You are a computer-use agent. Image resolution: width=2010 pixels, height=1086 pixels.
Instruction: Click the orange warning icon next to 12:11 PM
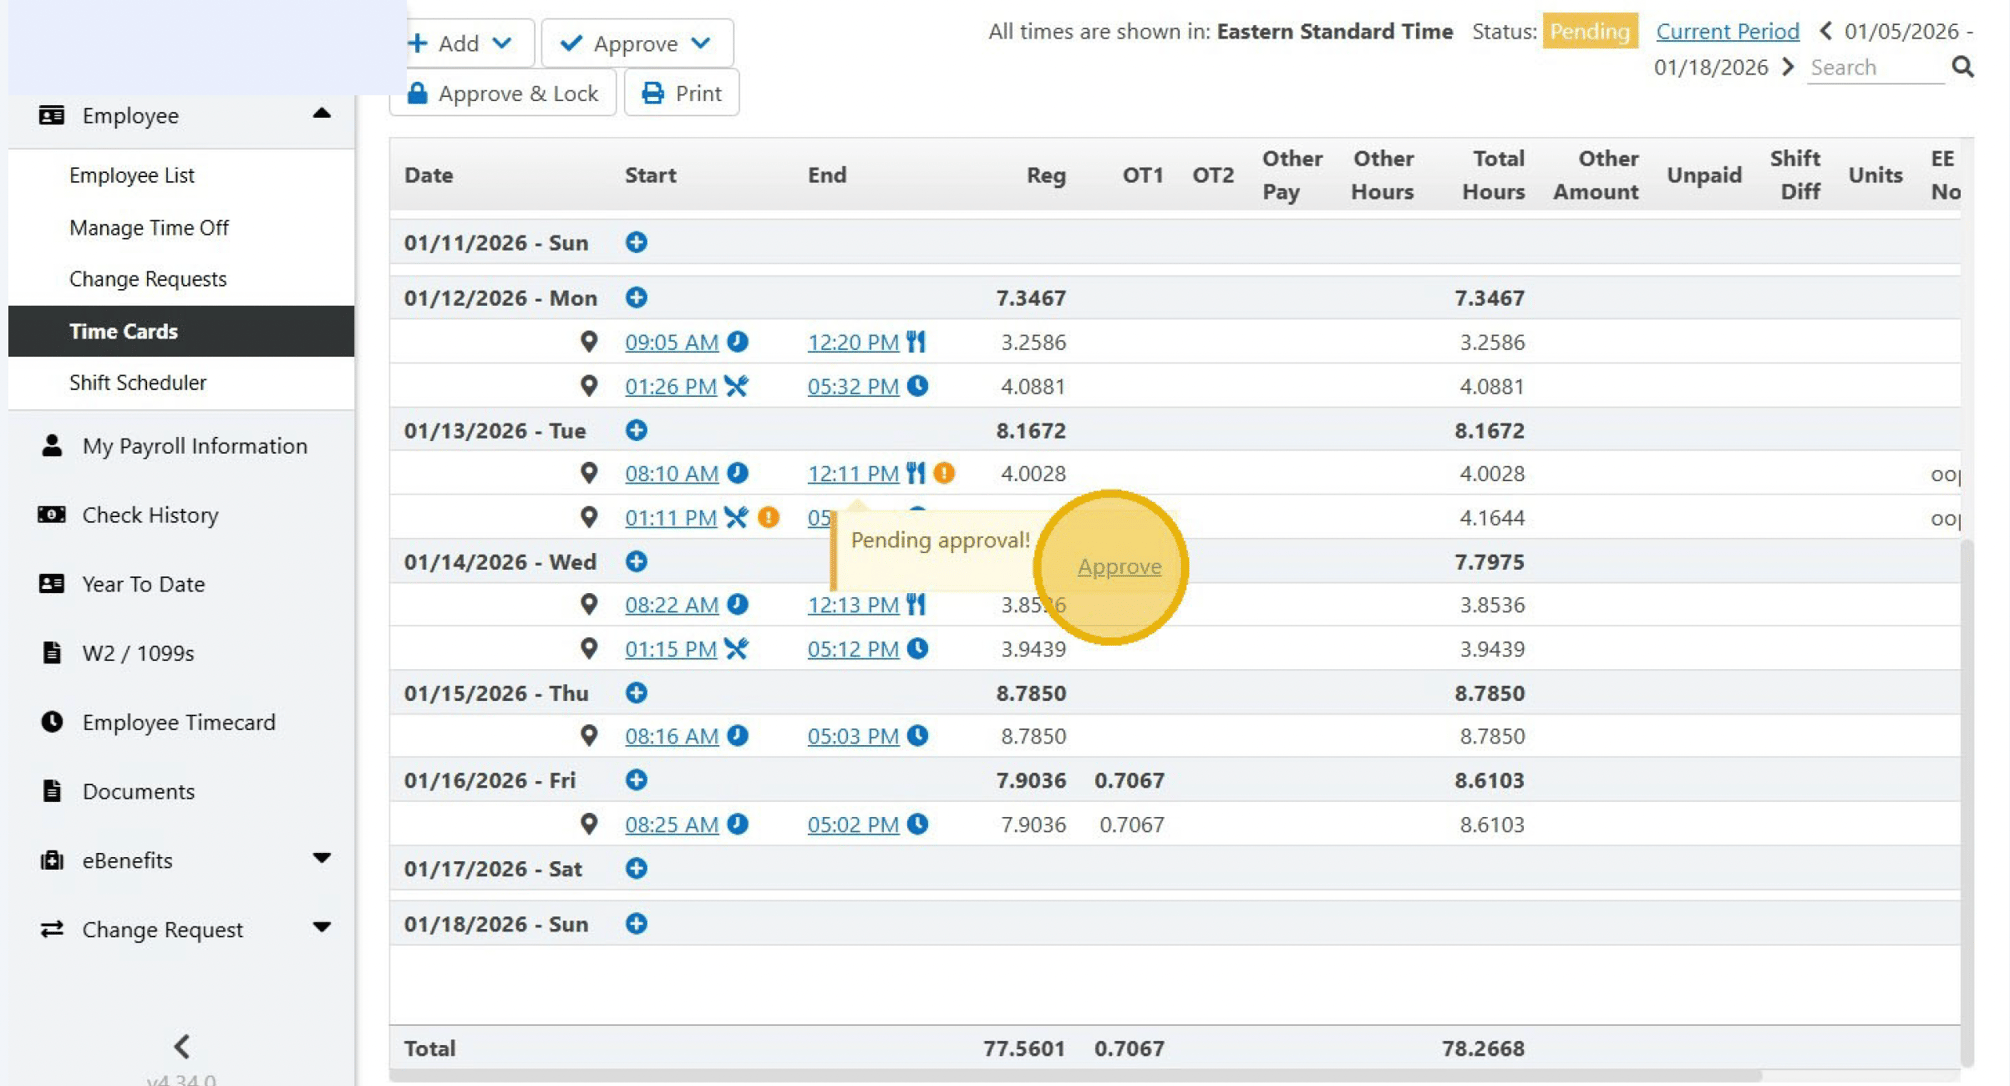pos(944,473)
